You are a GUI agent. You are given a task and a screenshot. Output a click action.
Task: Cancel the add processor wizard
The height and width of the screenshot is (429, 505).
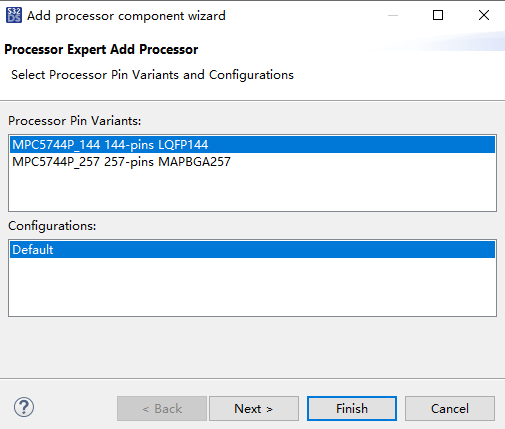(450, 408)
